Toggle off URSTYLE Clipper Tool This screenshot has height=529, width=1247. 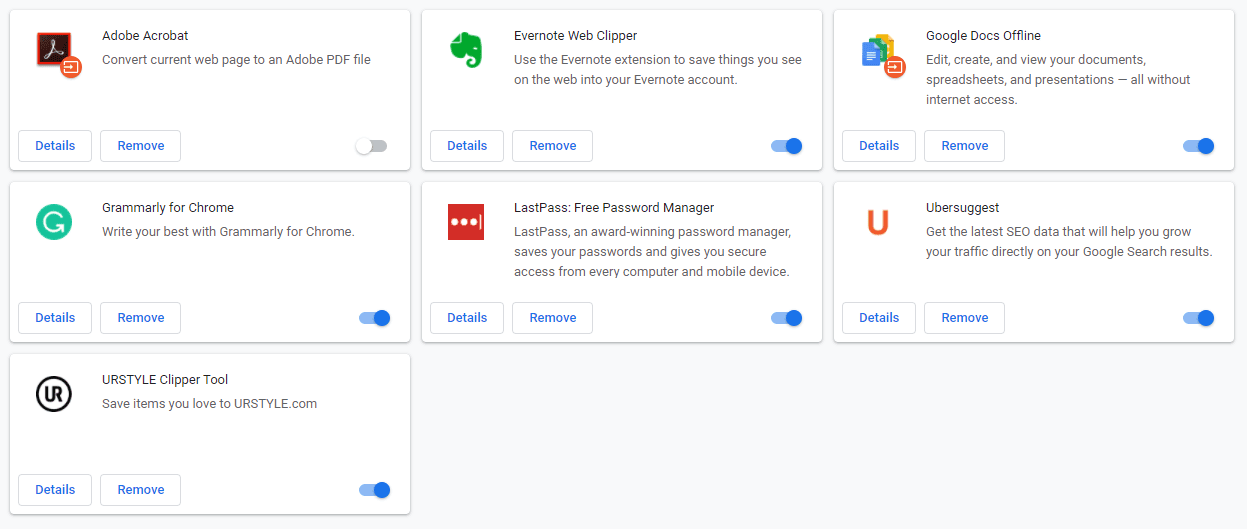pos(375,490)
